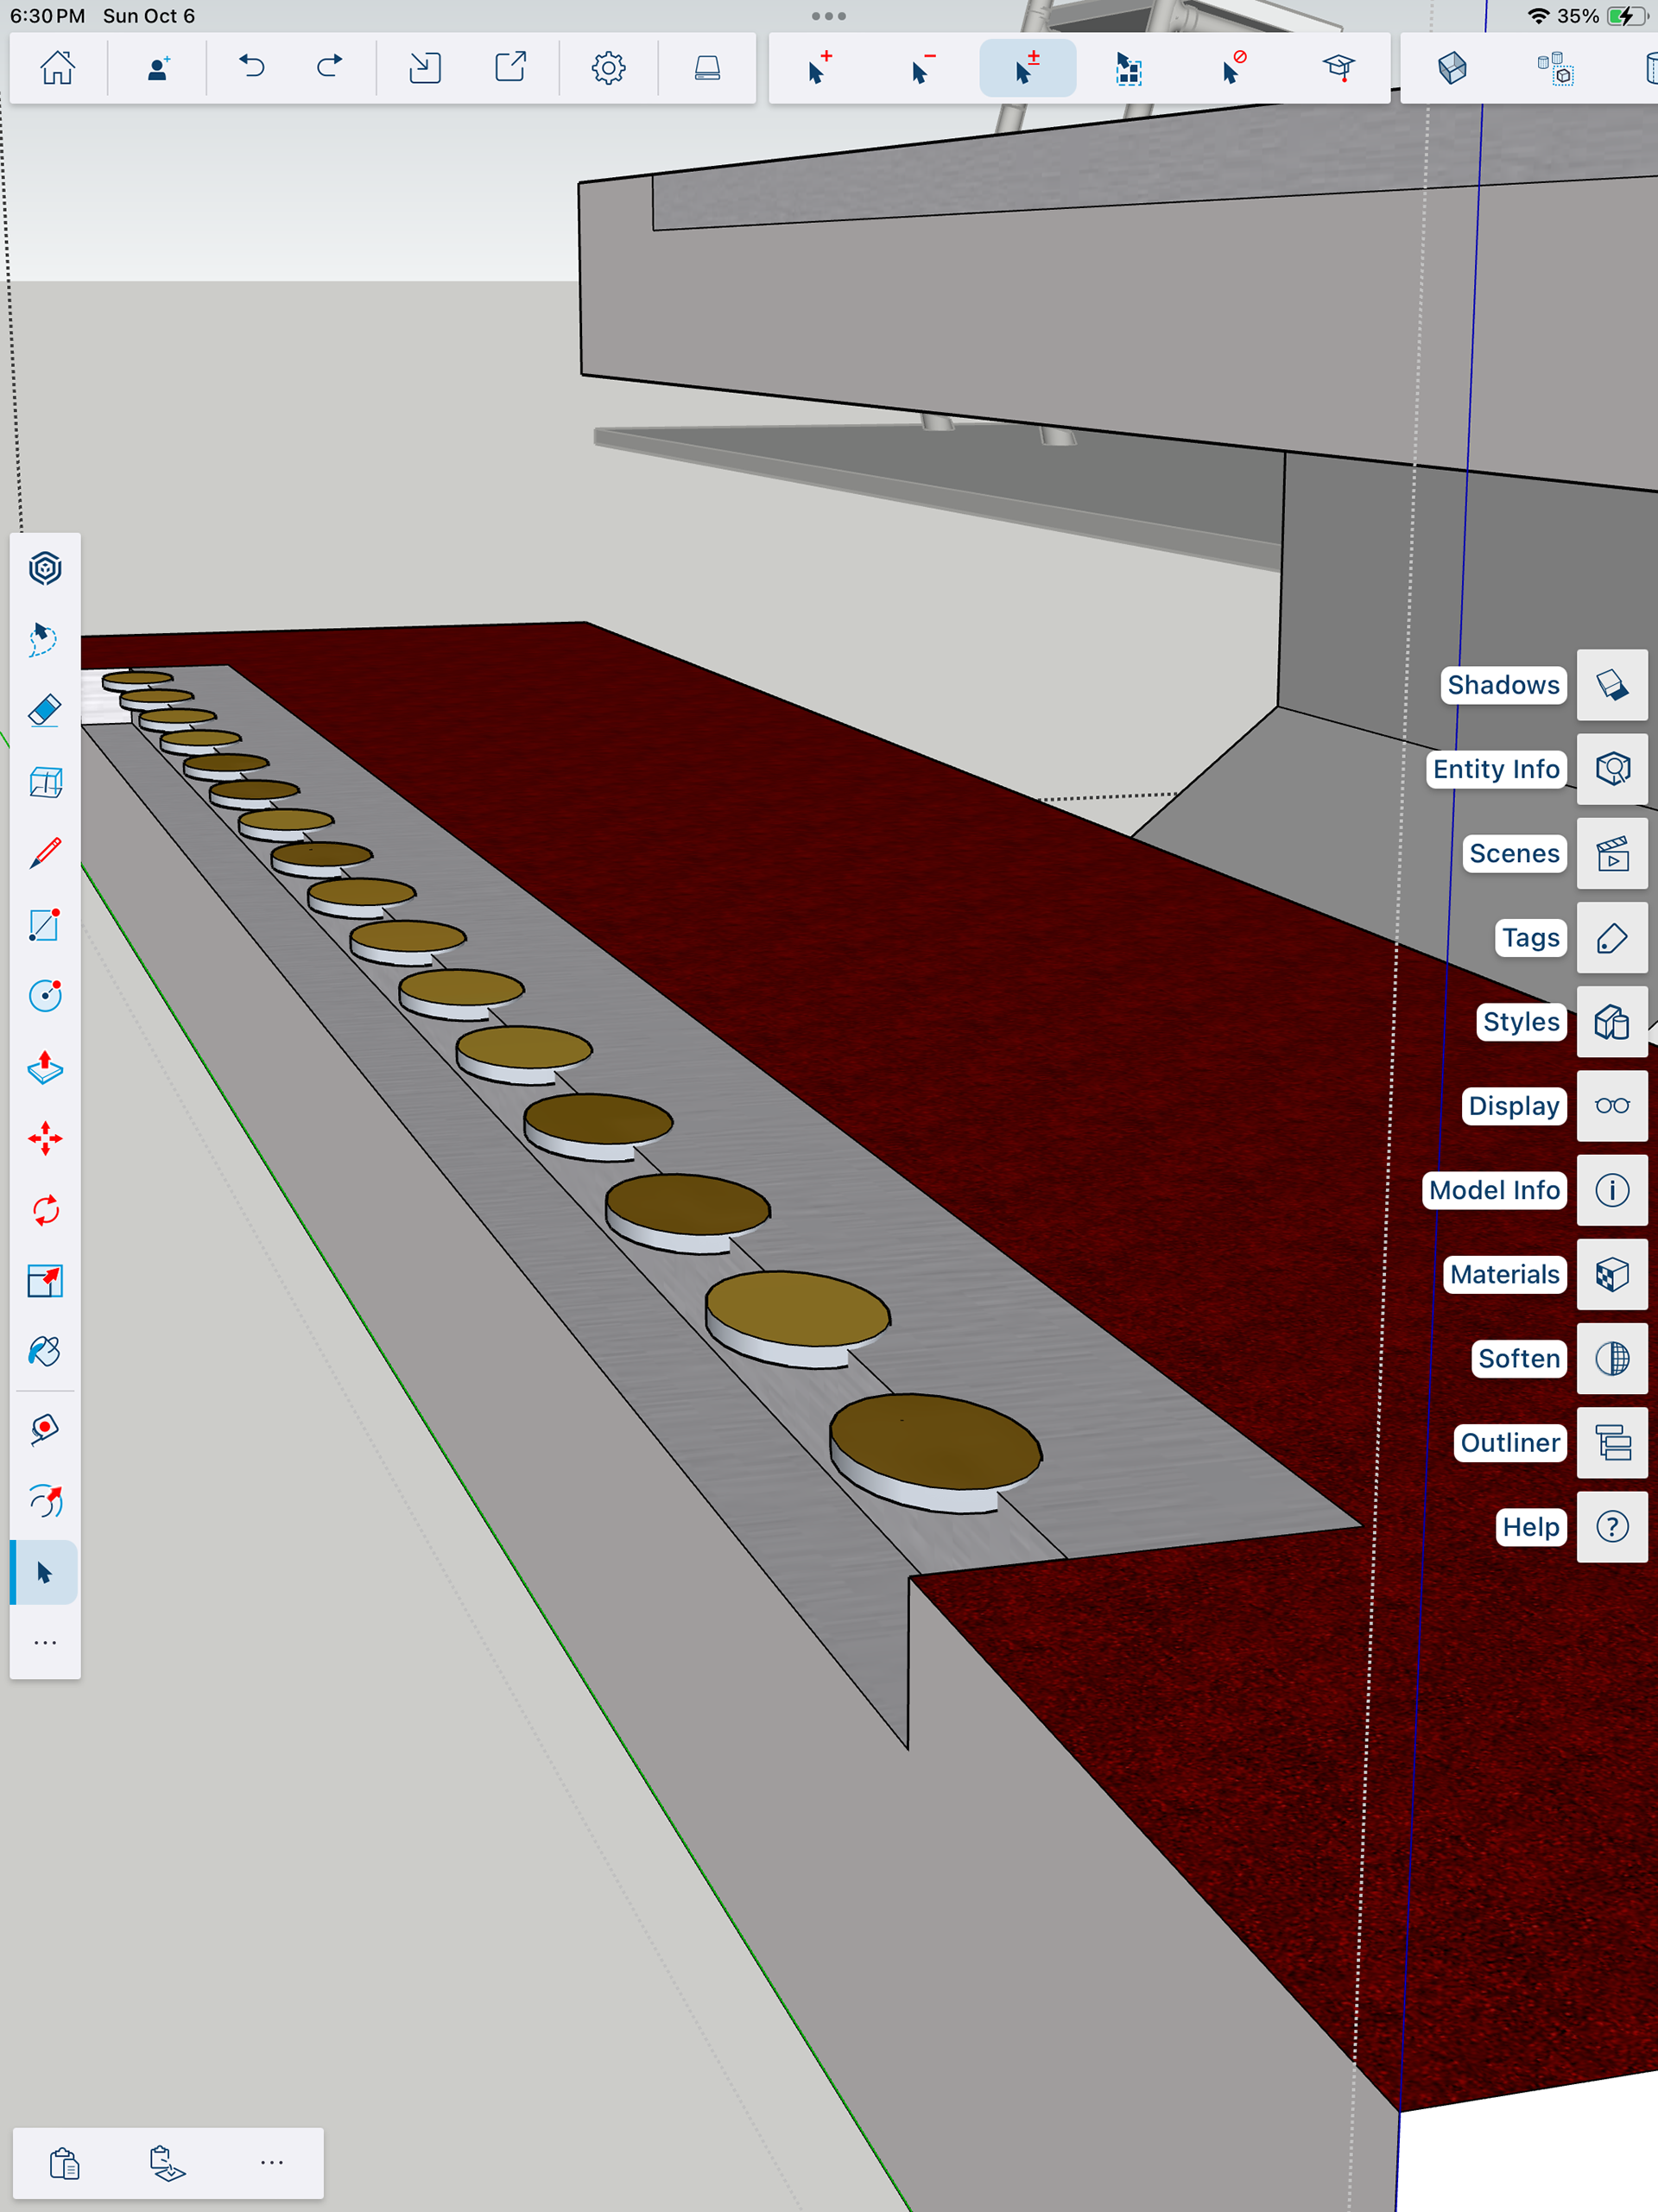
Task: Select the Tape Measure tool
Action: click(x=45, y=1429)
